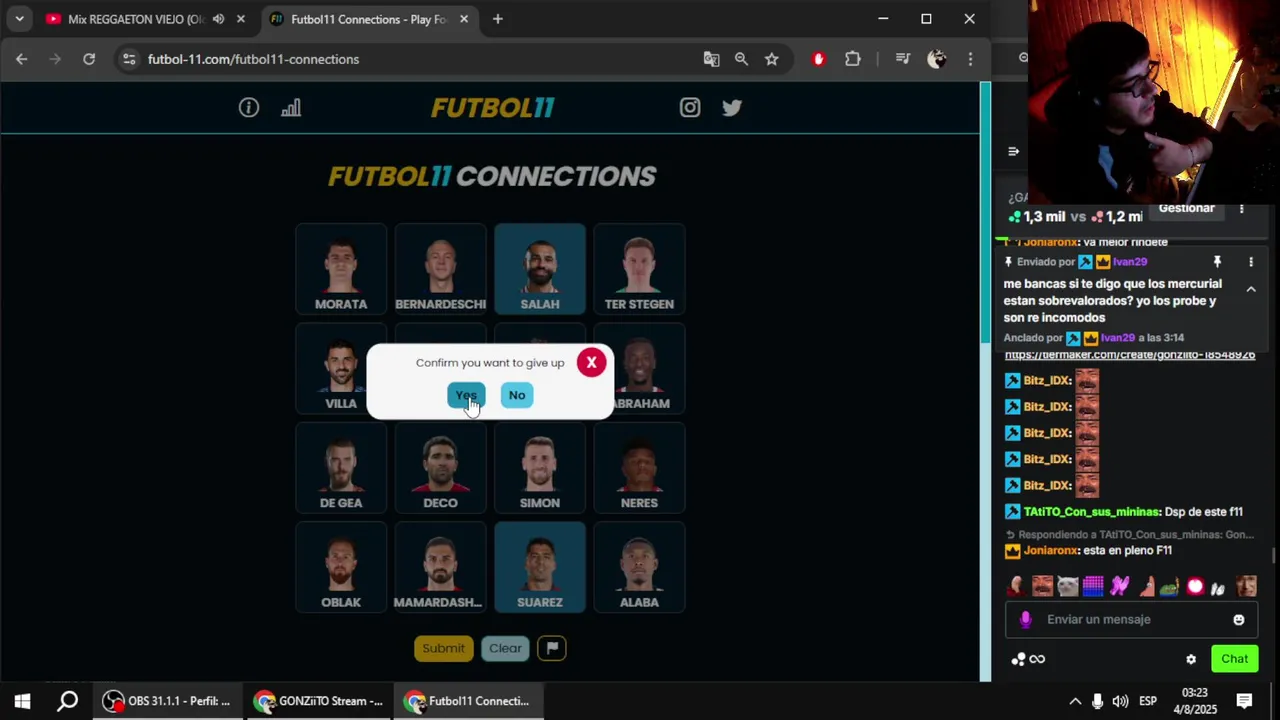Viewport: 1280px width, 720px height.
Task: Translate this page icon
Action: click(x=711, y=59)
